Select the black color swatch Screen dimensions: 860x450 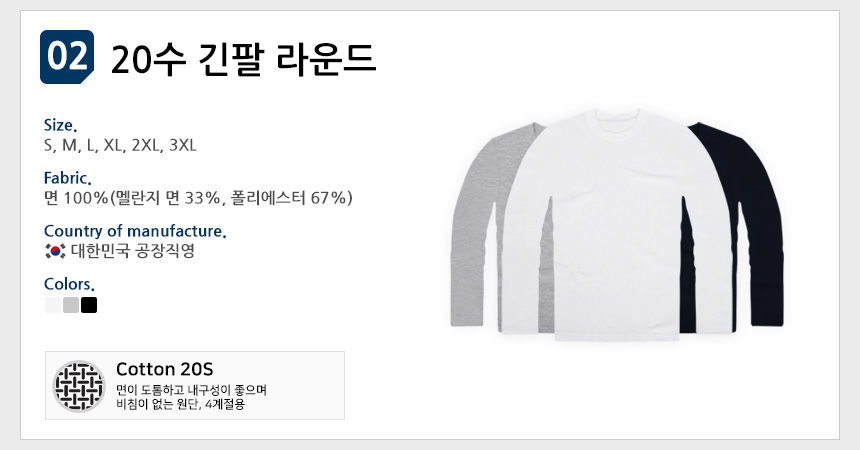[89, 305]
